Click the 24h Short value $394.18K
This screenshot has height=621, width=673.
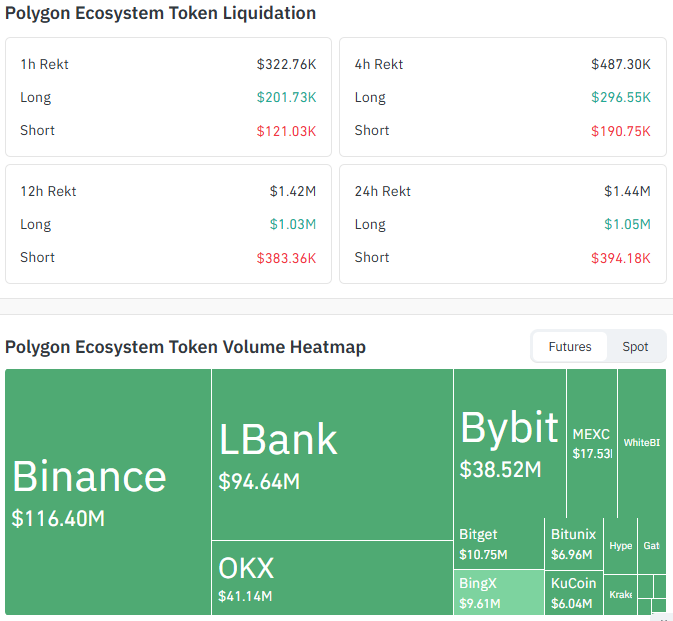621,258
